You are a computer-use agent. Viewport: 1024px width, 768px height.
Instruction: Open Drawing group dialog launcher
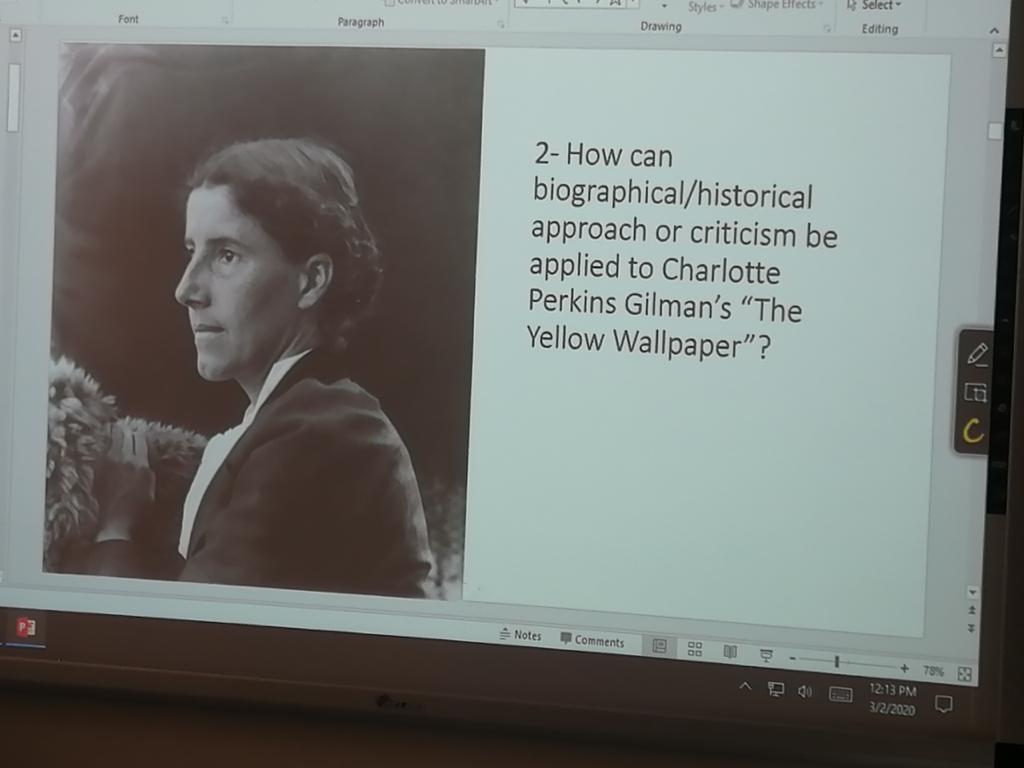click(x=827, y=29)
